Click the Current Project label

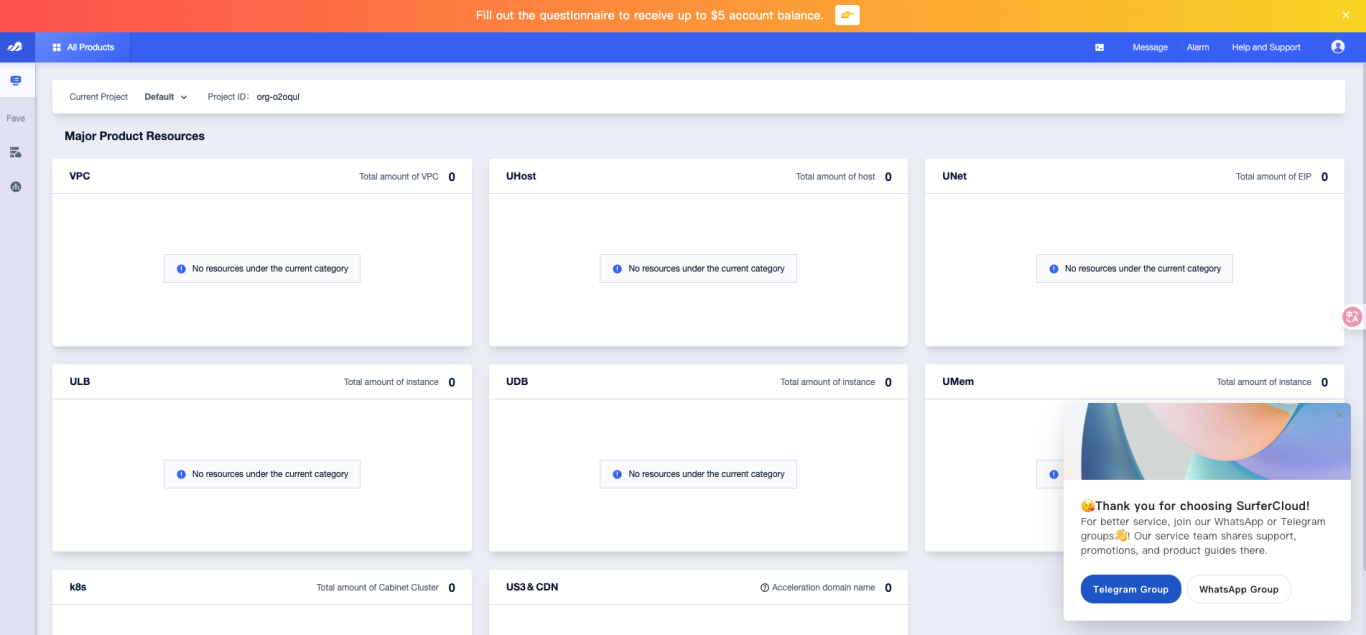pos(99,97)
